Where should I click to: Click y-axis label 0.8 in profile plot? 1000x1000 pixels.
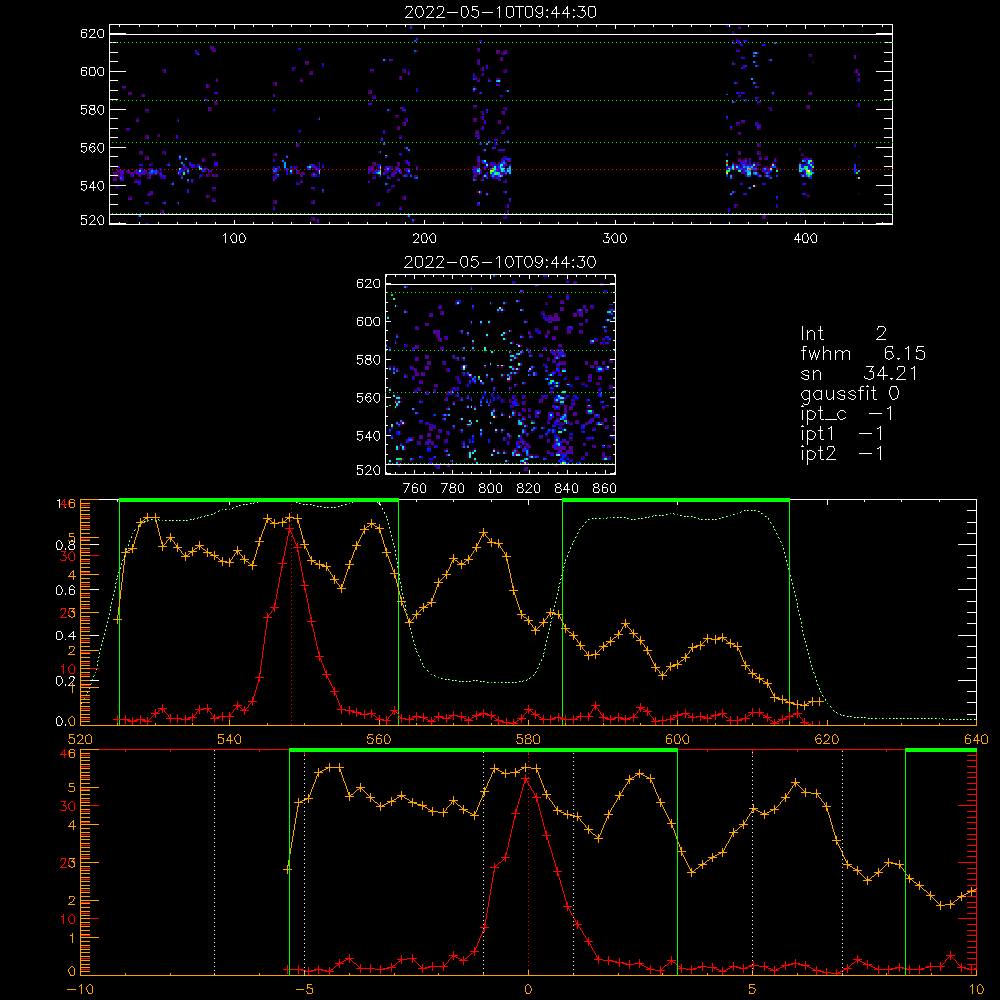pos(66,545)
